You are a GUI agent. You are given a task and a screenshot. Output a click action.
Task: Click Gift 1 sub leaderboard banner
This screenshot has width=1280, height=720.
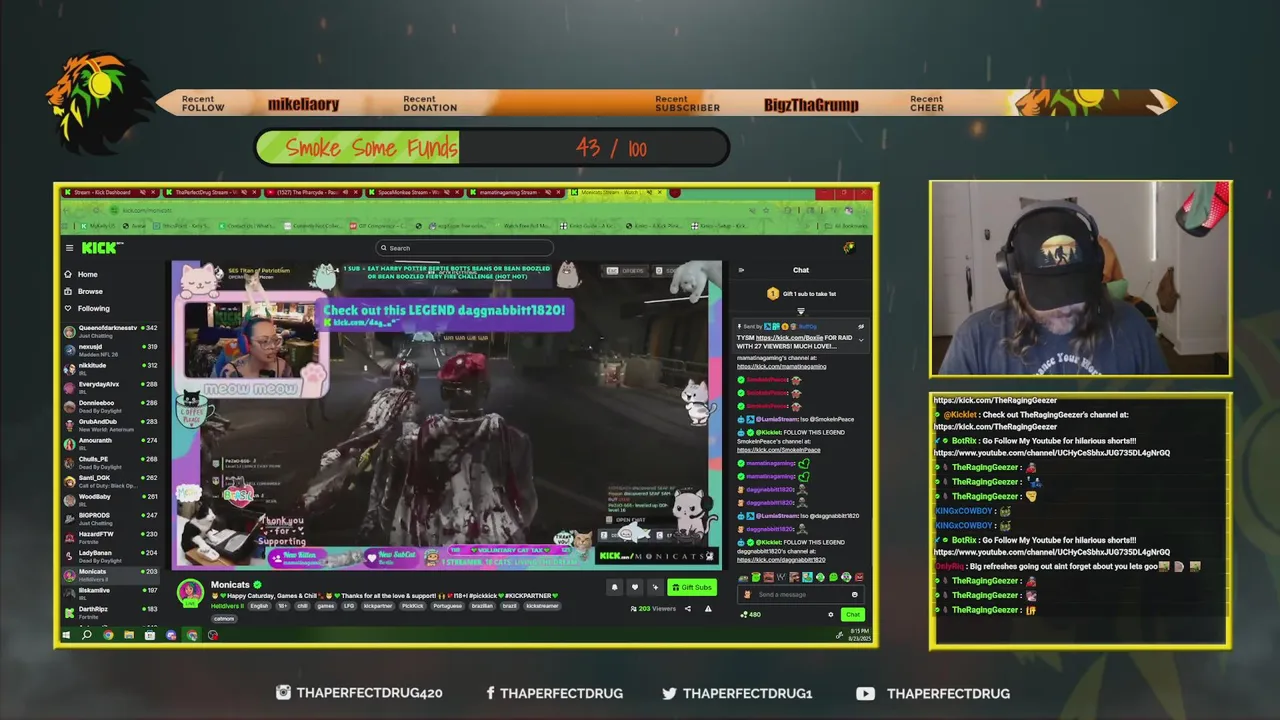(x=801, y=294)
